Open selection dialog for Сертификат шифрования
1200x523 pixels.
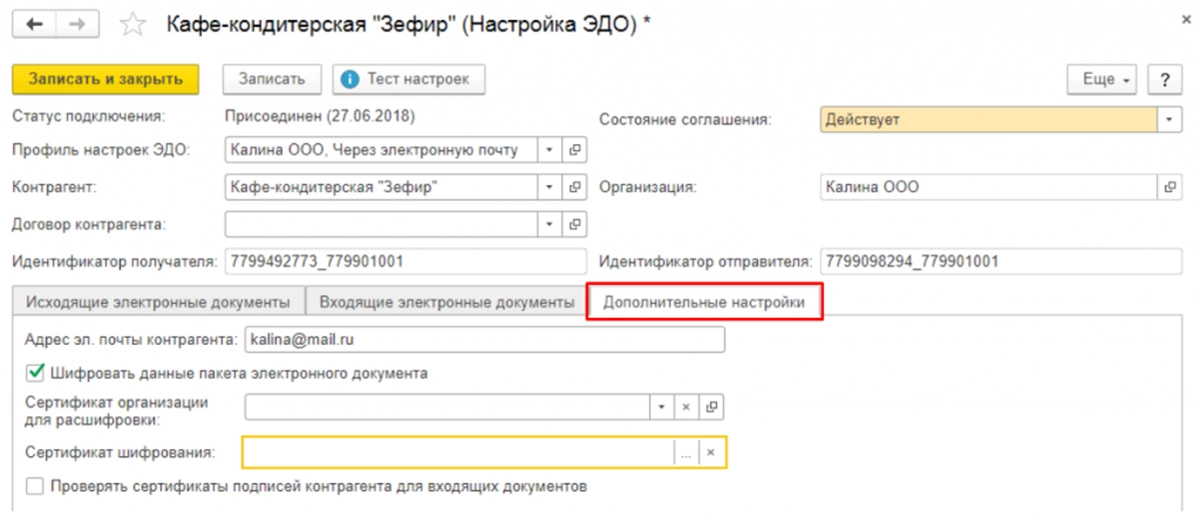pyautogui.click(x=686, y=453)
